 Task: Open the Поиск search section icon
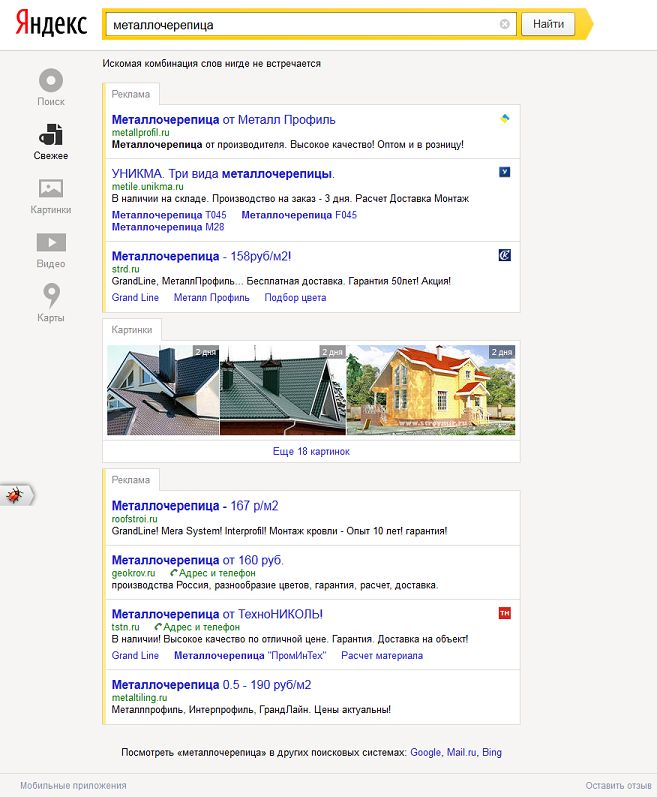tap(51, 80)
